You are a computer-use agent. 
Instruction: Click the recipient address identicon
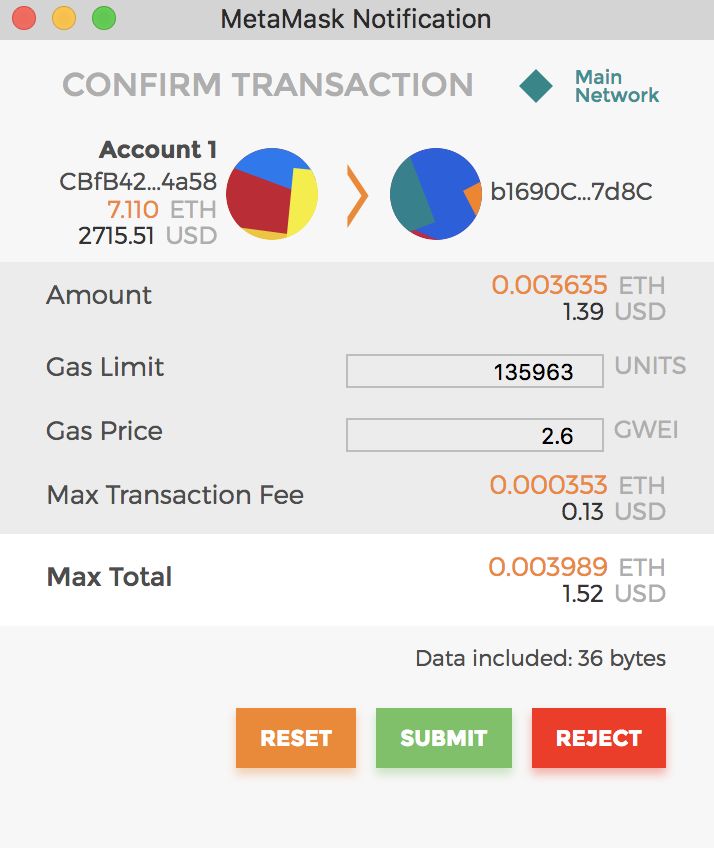[x=435, y=194]
